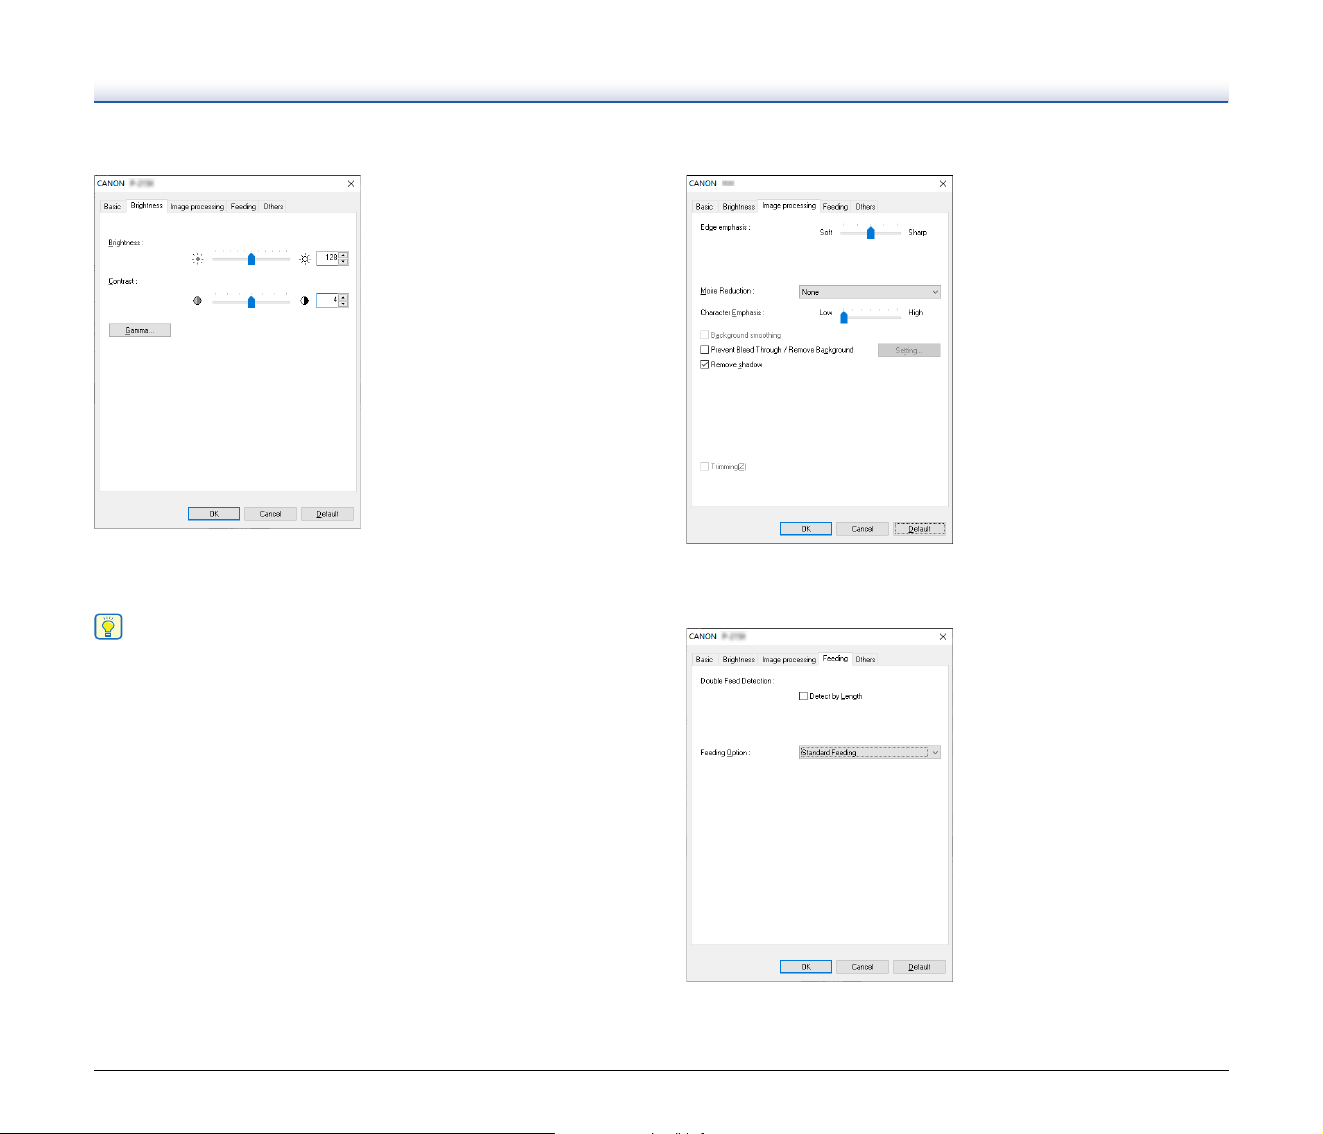1323x1134 pixels.
Task: Select Feeding tab in Image processing dialog
Action: (x=835, y=207)
